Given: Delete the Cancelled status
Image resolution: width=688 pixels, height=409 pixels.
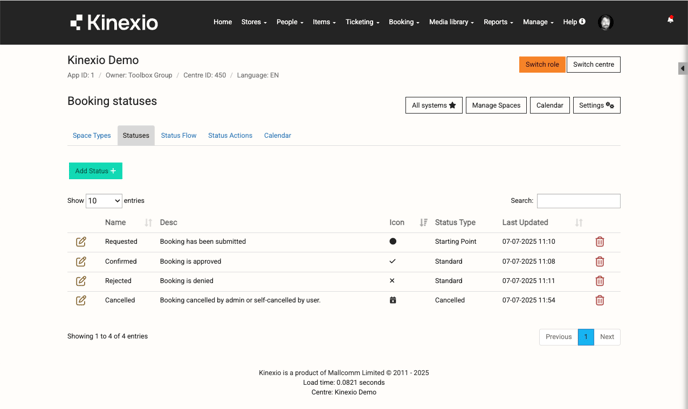Looking at the screenshot, I should tap(600, 300).
